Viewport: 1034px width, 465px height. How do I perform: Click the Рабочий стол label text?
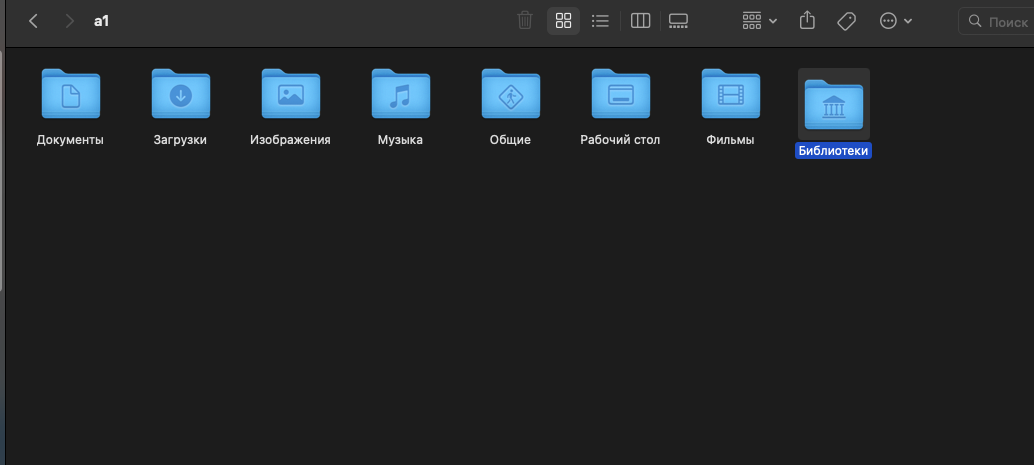[x=620, y=140]
